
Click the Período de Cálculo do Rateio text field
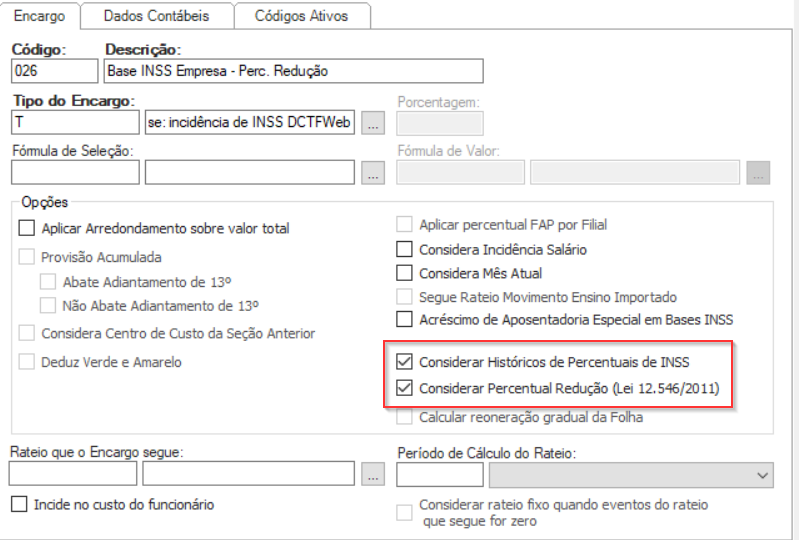tap(426, 474)
